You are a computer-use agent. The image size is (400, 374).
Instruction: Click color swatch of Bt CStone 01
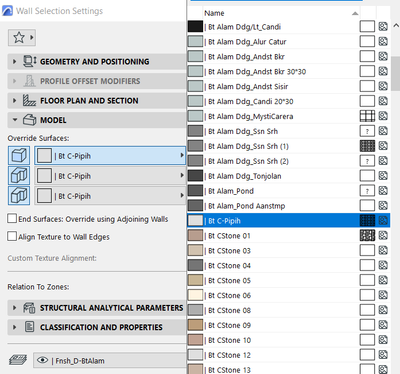195,236
